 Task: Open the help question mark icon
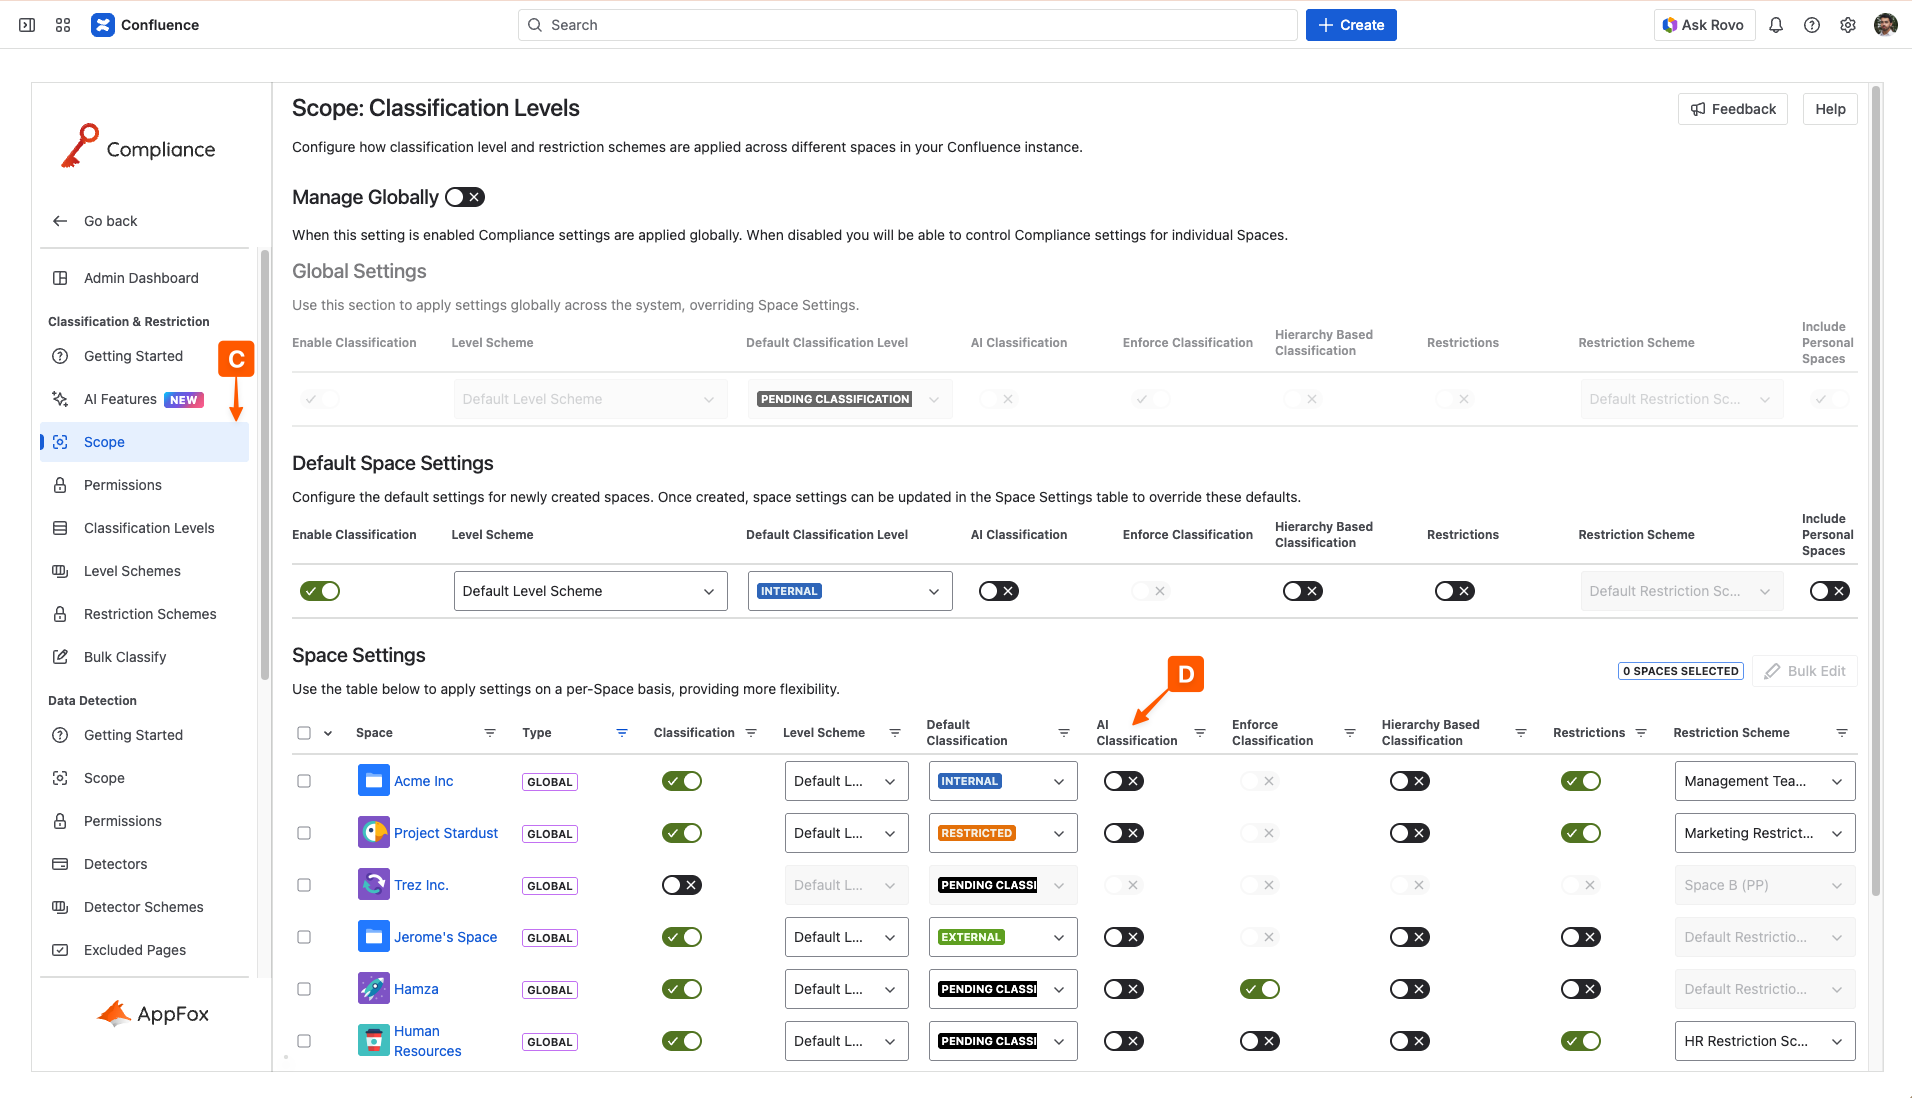(x=1812, y=25)
